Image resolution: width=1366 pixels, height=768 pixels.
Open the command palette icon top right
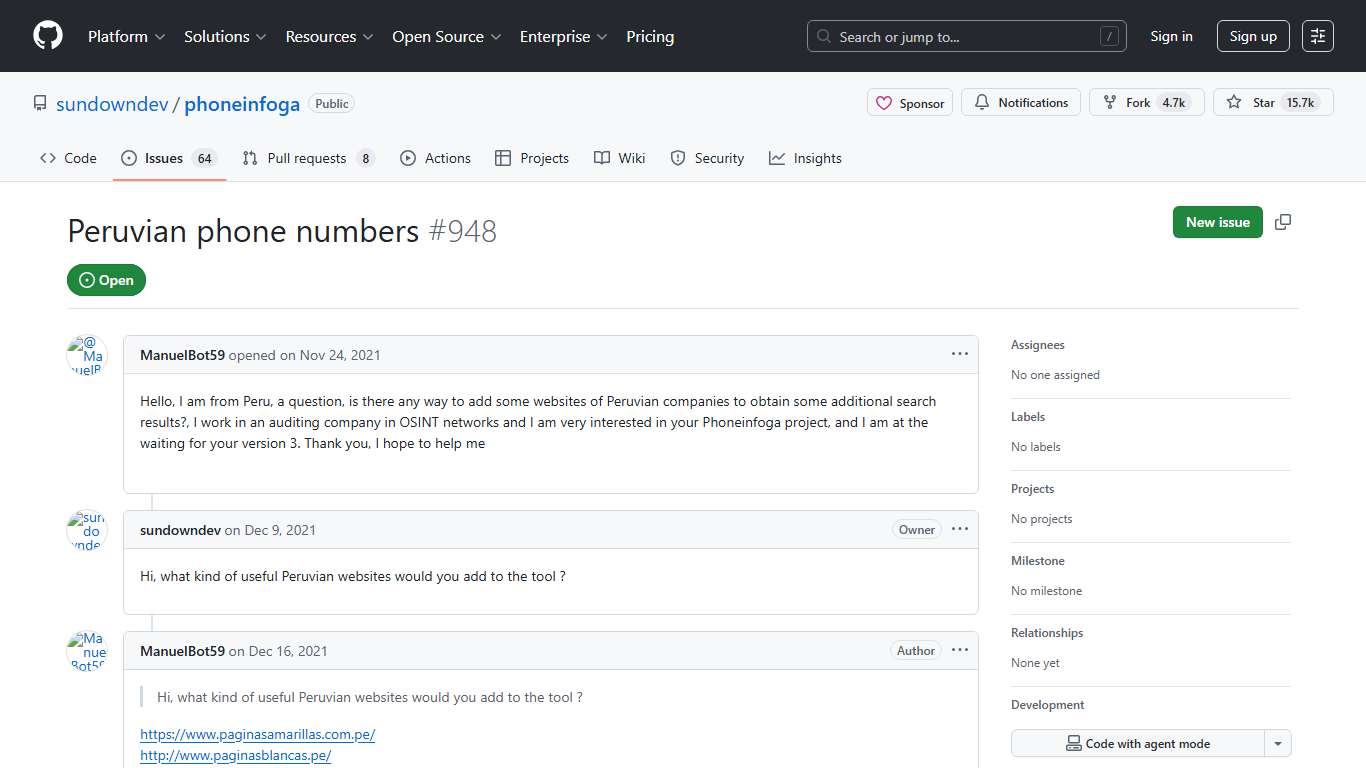click(1317, 36)
